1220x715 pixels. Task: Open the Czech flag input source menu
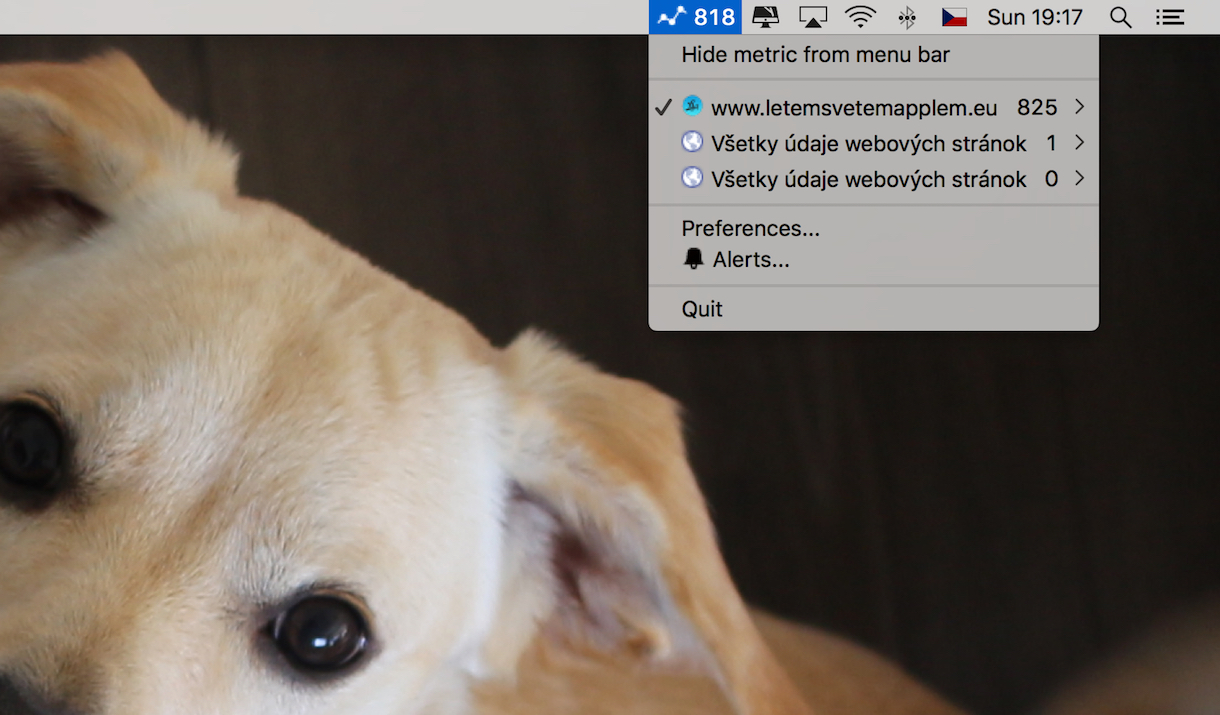954,17
